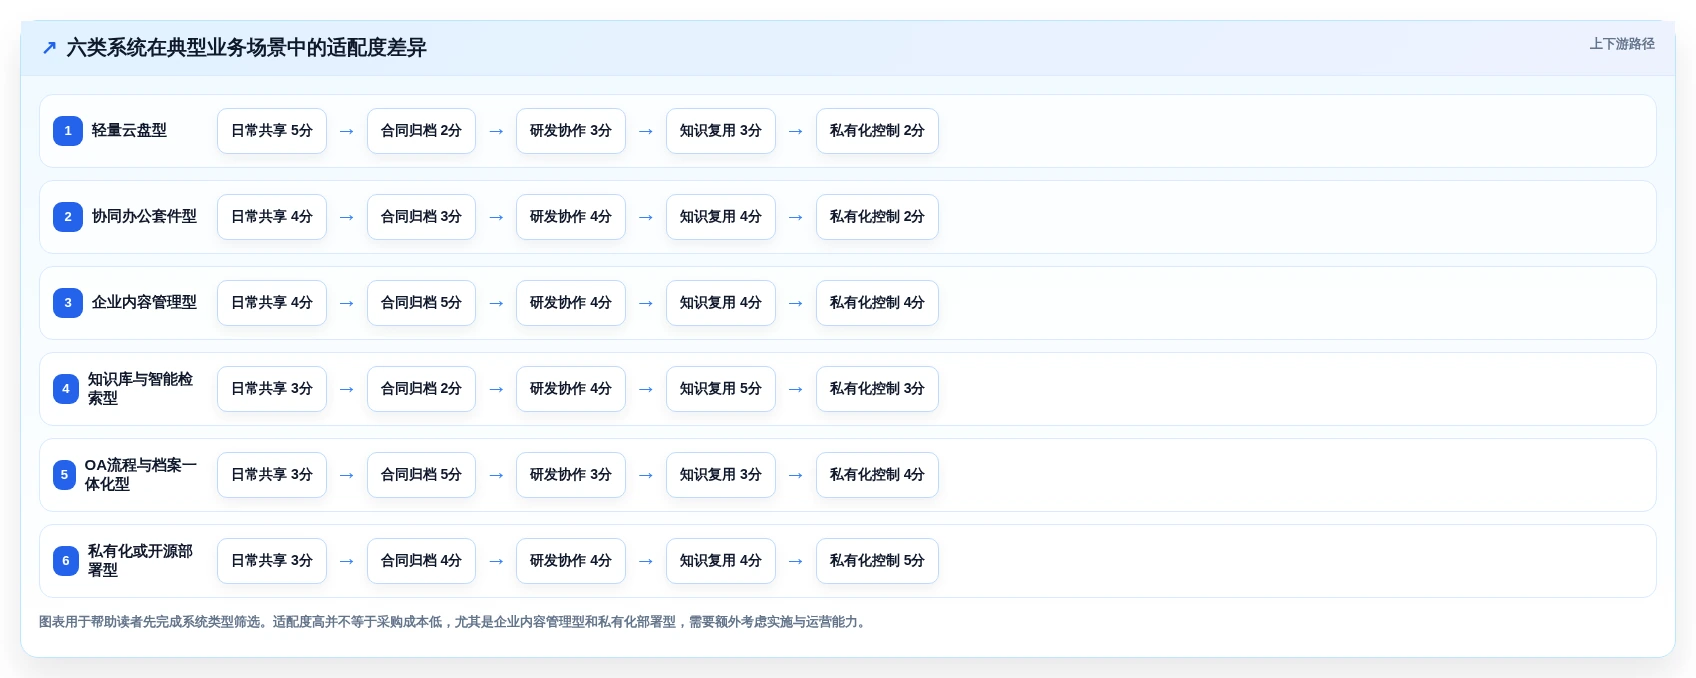The height and width of the screenshot is (678, 1696).
Task: Click 研发协作 3分 in the OA流程与档案一体化型 row
Action: [571, 475]
